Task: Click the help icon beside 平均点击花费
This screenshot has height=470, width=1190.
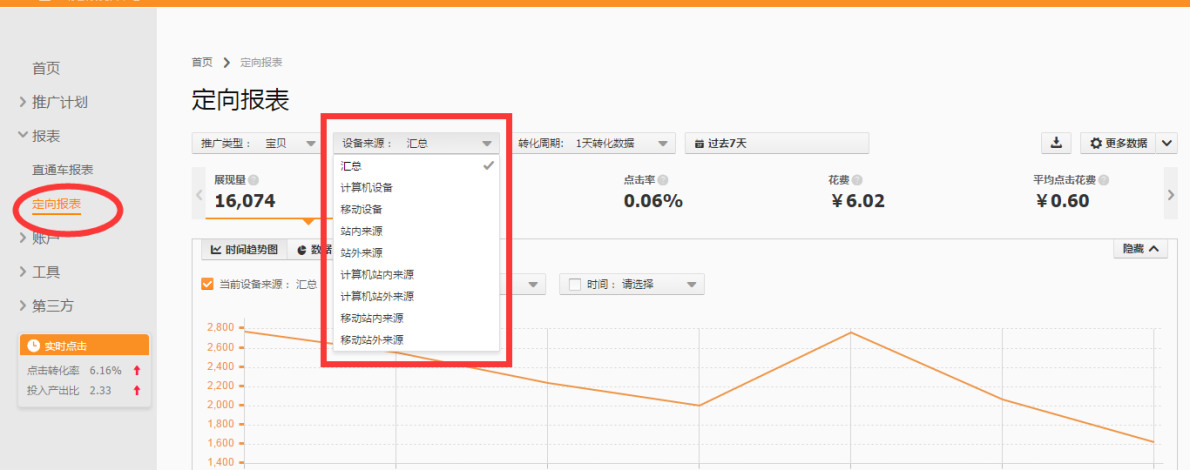Action: (x=1103, y=181)
